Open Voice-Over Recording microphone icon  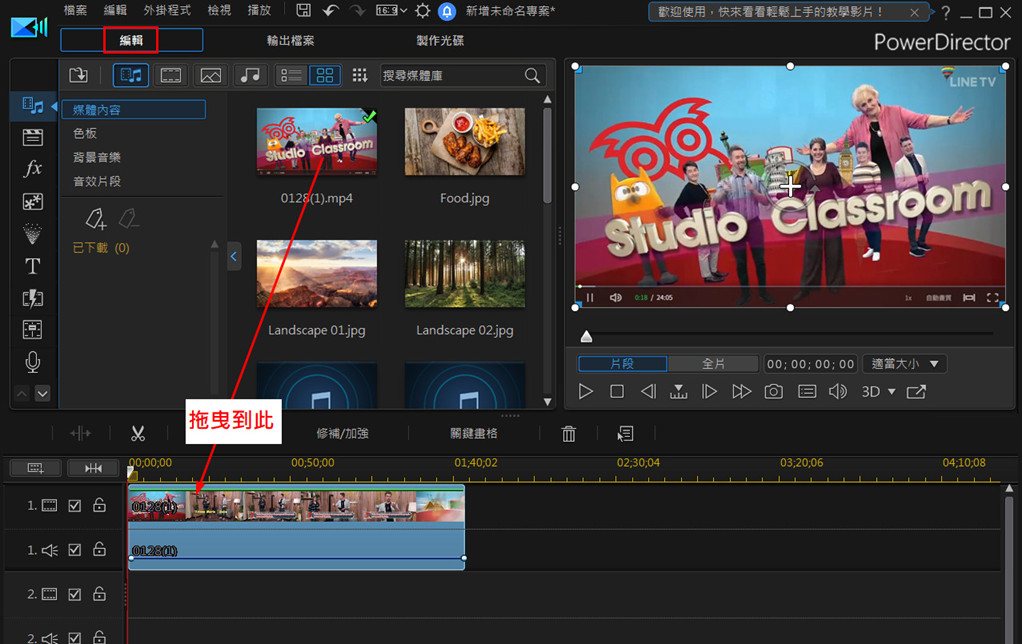click(33, 362)
